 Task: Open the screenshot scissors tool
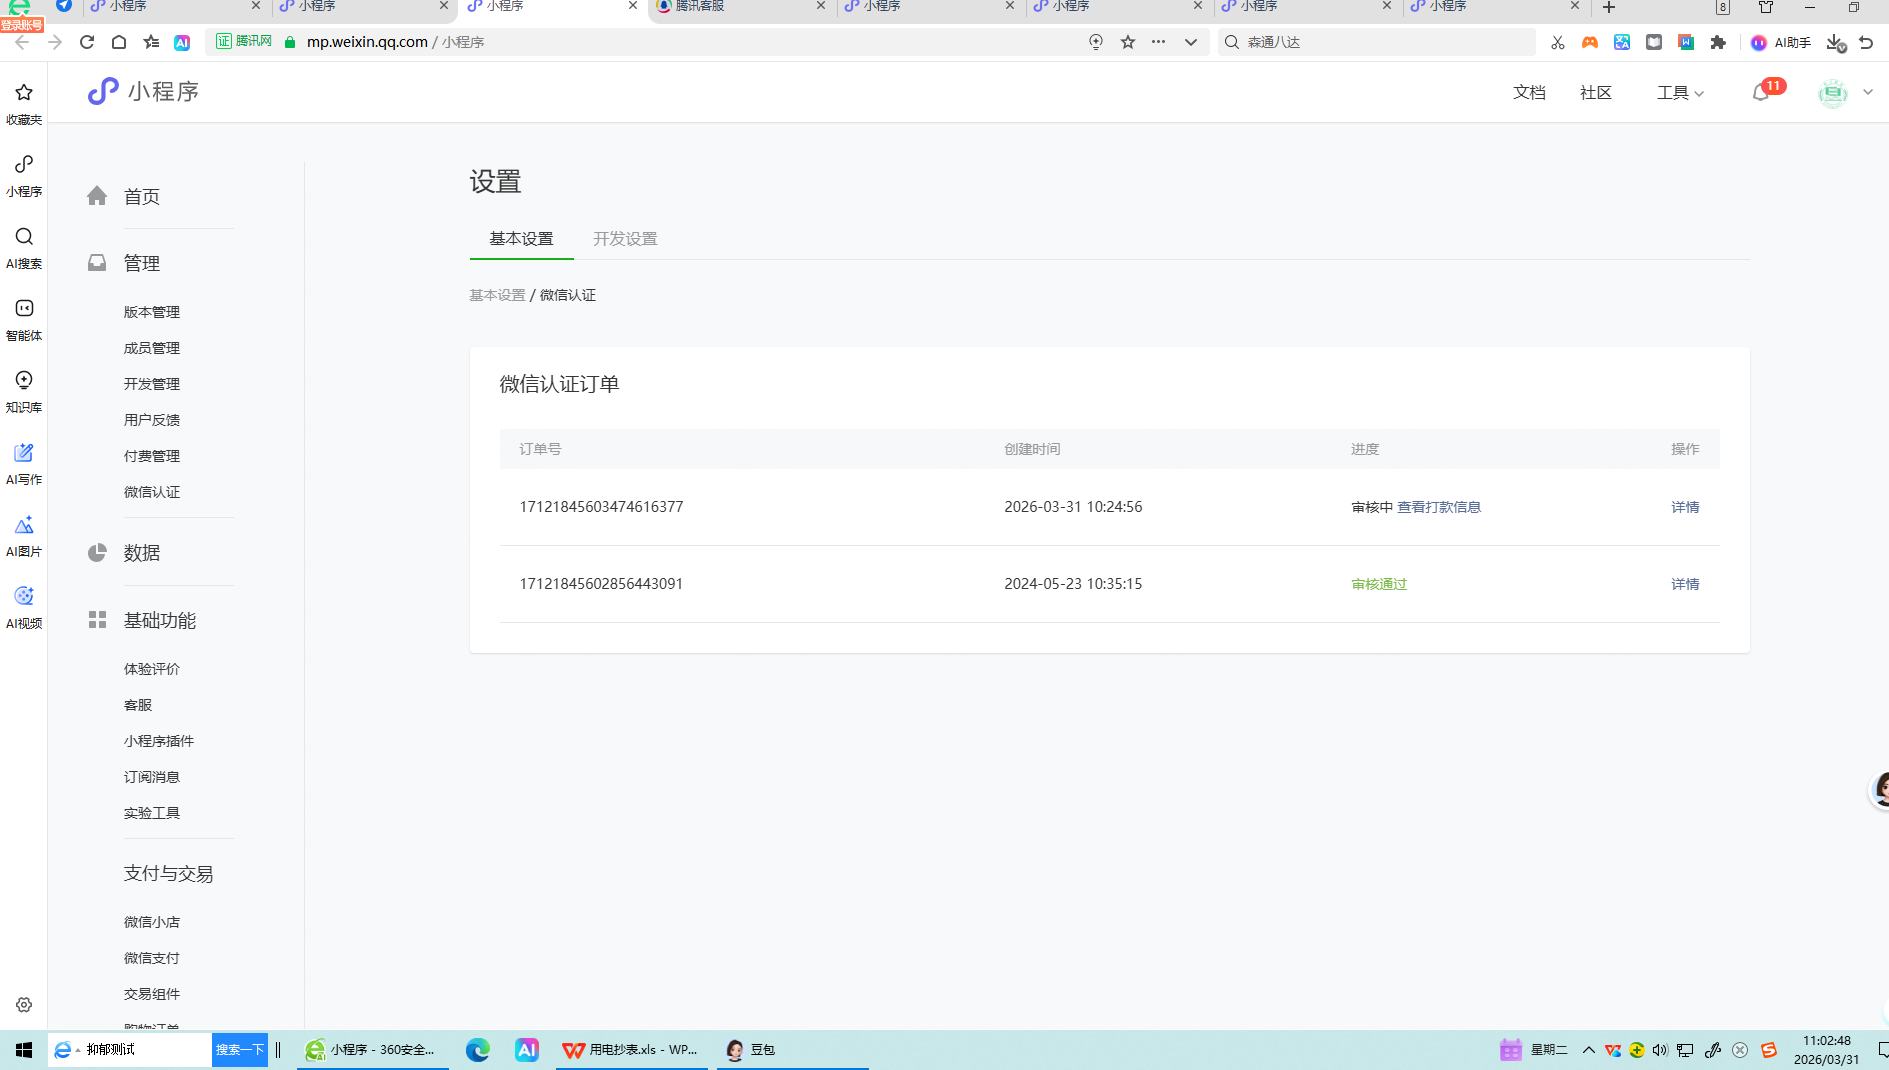1557,42
